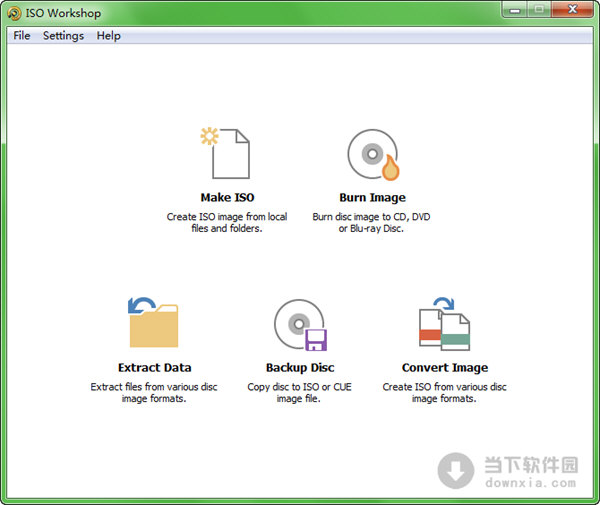This screenshot has height=505, width=600.
Task: Open the File menu
Action: coord(22,36)
